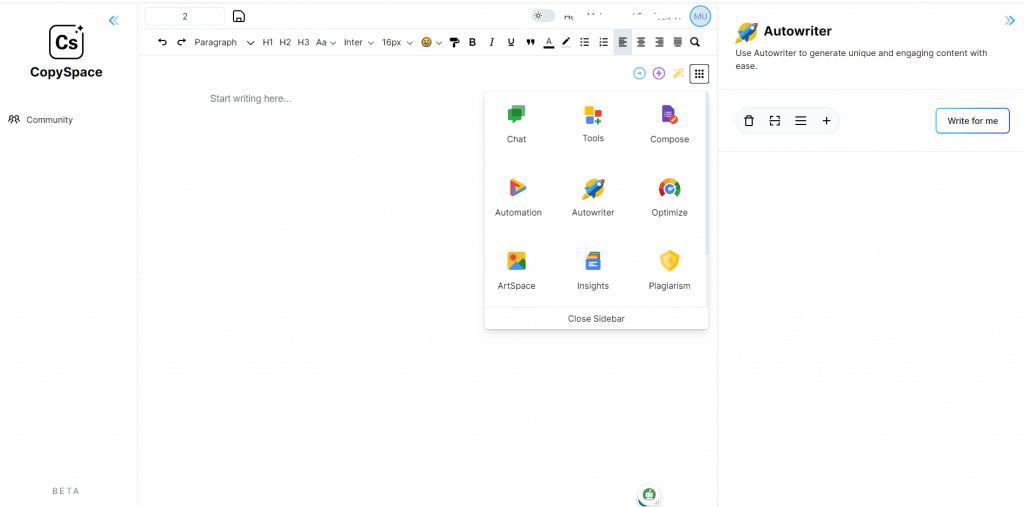Undo the last edit
This screenshot has height=507, width=1024.
(x=163, y=42)
